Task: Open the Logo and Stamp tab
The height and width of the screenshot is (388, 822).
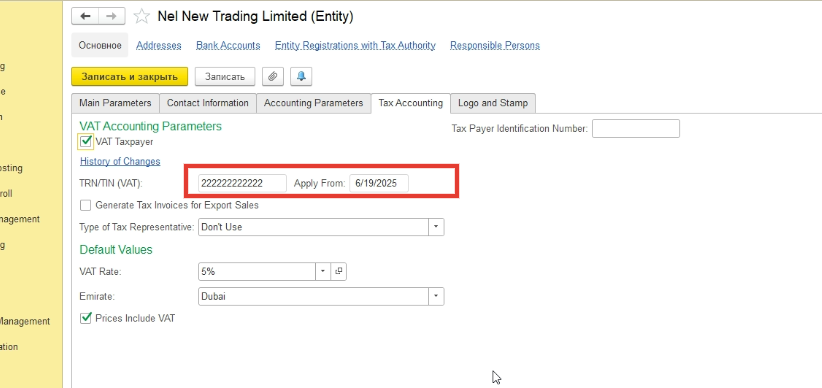Action: point(493,103)
